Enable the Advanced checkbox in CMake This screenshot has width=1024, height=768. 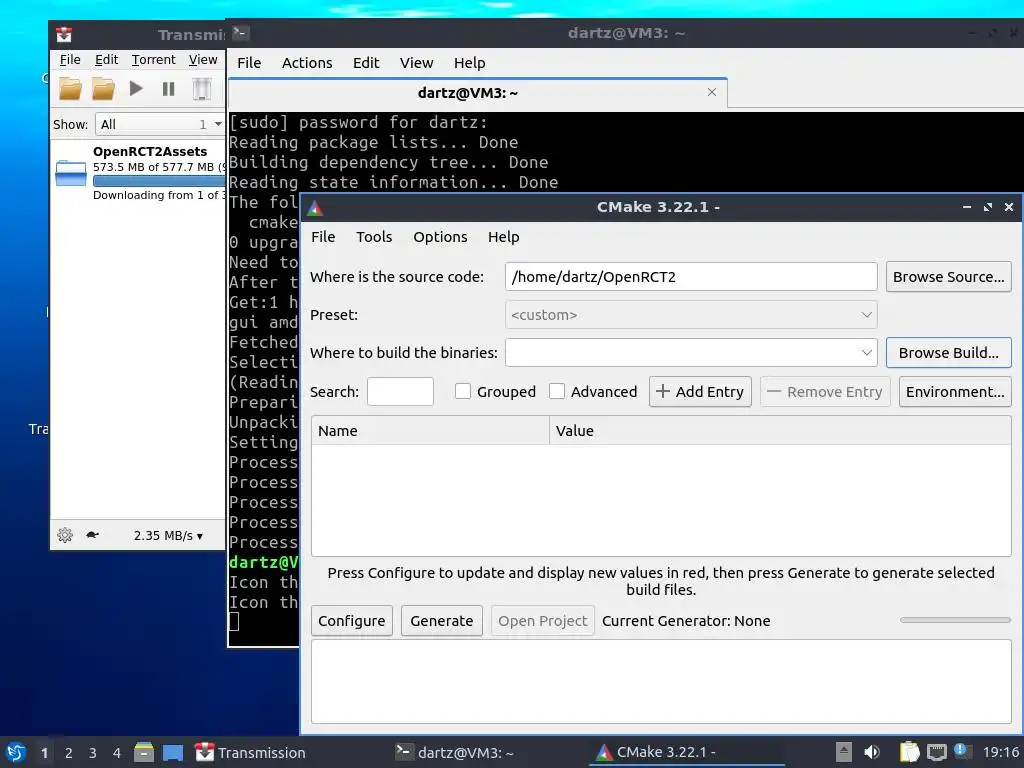(556, 391)
